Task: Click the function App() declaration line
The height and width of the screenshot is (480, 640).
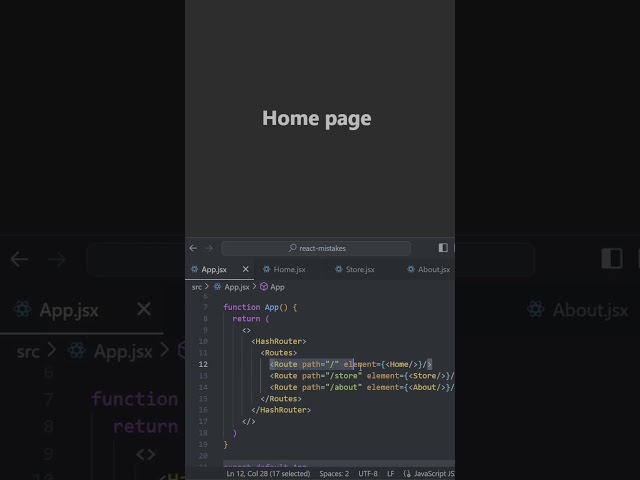Action: (260, 307)
